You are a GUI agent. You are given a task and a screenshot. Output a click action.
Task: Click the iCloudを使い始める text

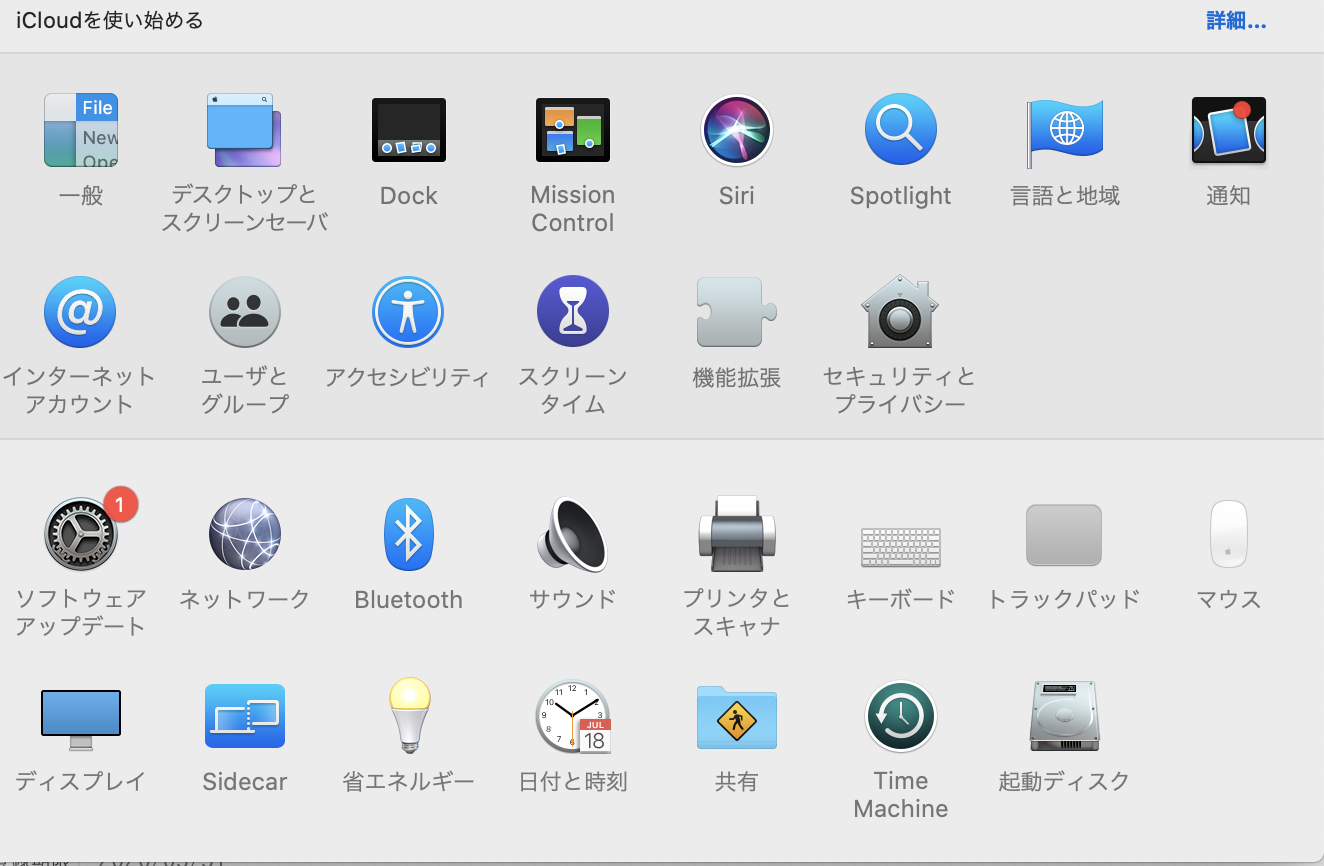coord(110,20)
